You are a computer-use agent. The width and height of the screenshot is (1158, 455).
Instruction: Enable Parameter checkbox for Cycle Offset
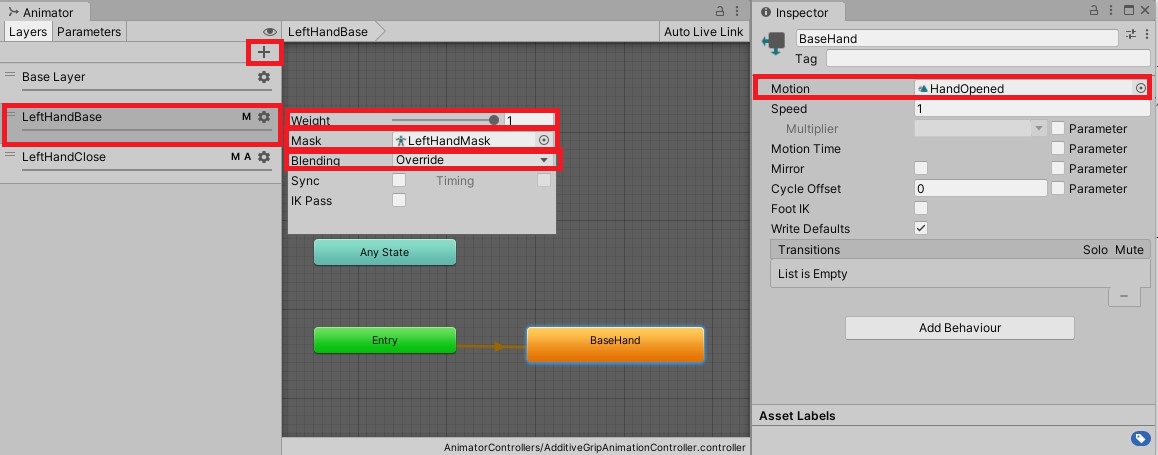[x=1058, y=188]
